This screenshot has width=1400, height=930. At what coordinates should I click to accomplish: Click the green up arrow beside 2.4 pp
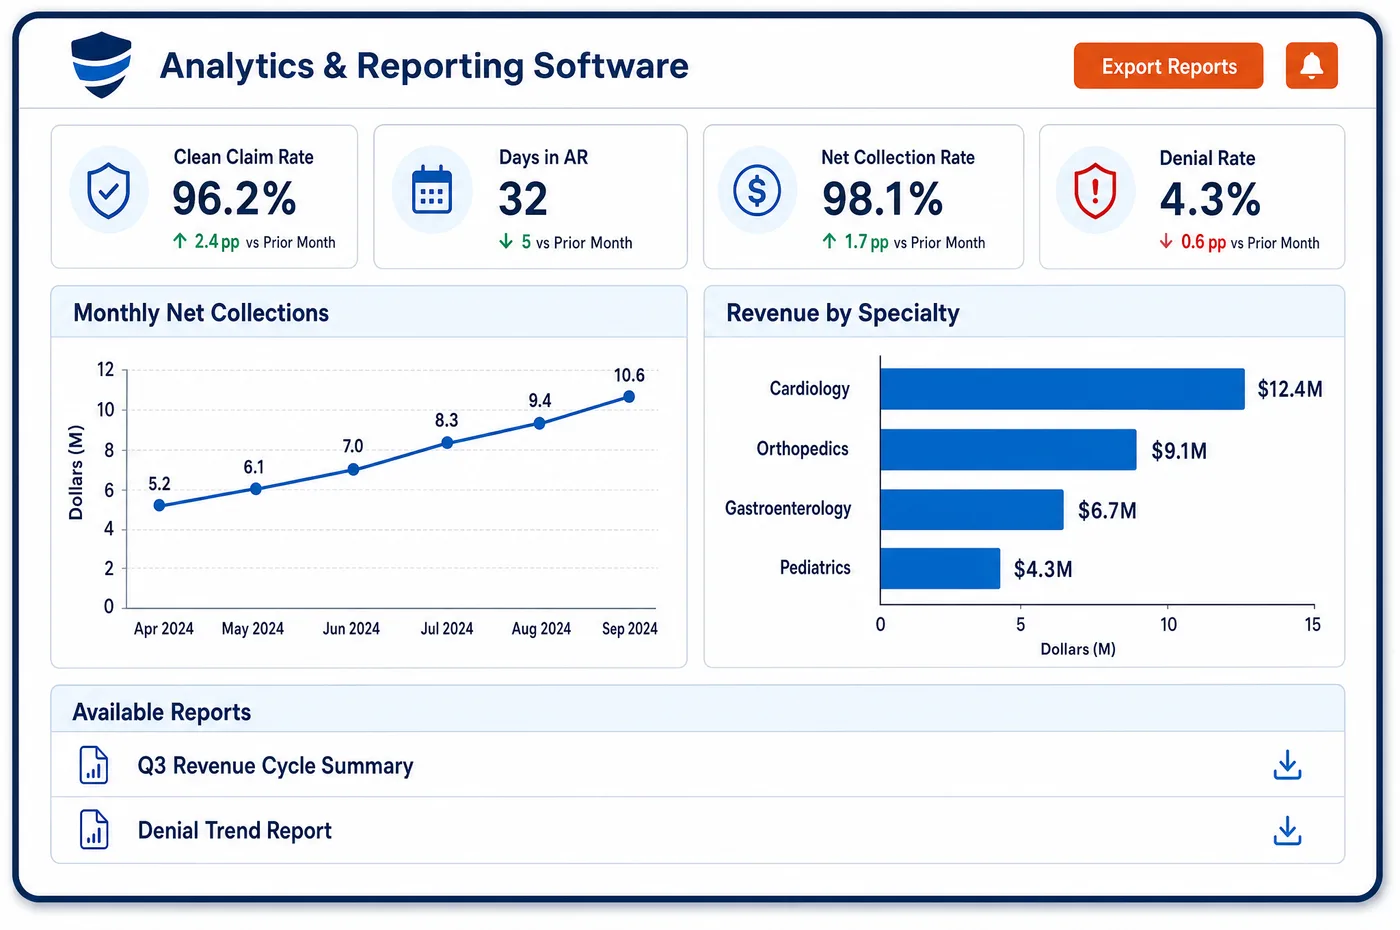[x=180, y=241]
